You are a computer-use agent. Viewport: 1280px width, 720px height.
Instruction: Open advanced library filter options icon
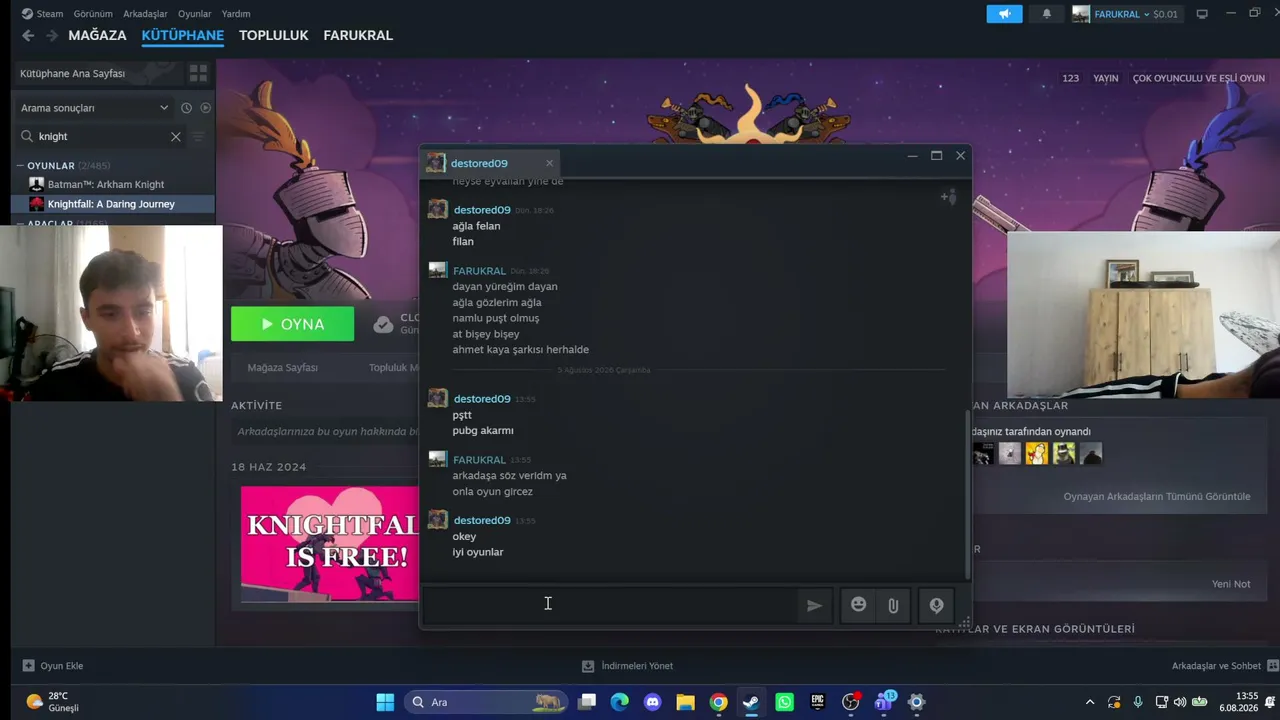pos(198,136)
